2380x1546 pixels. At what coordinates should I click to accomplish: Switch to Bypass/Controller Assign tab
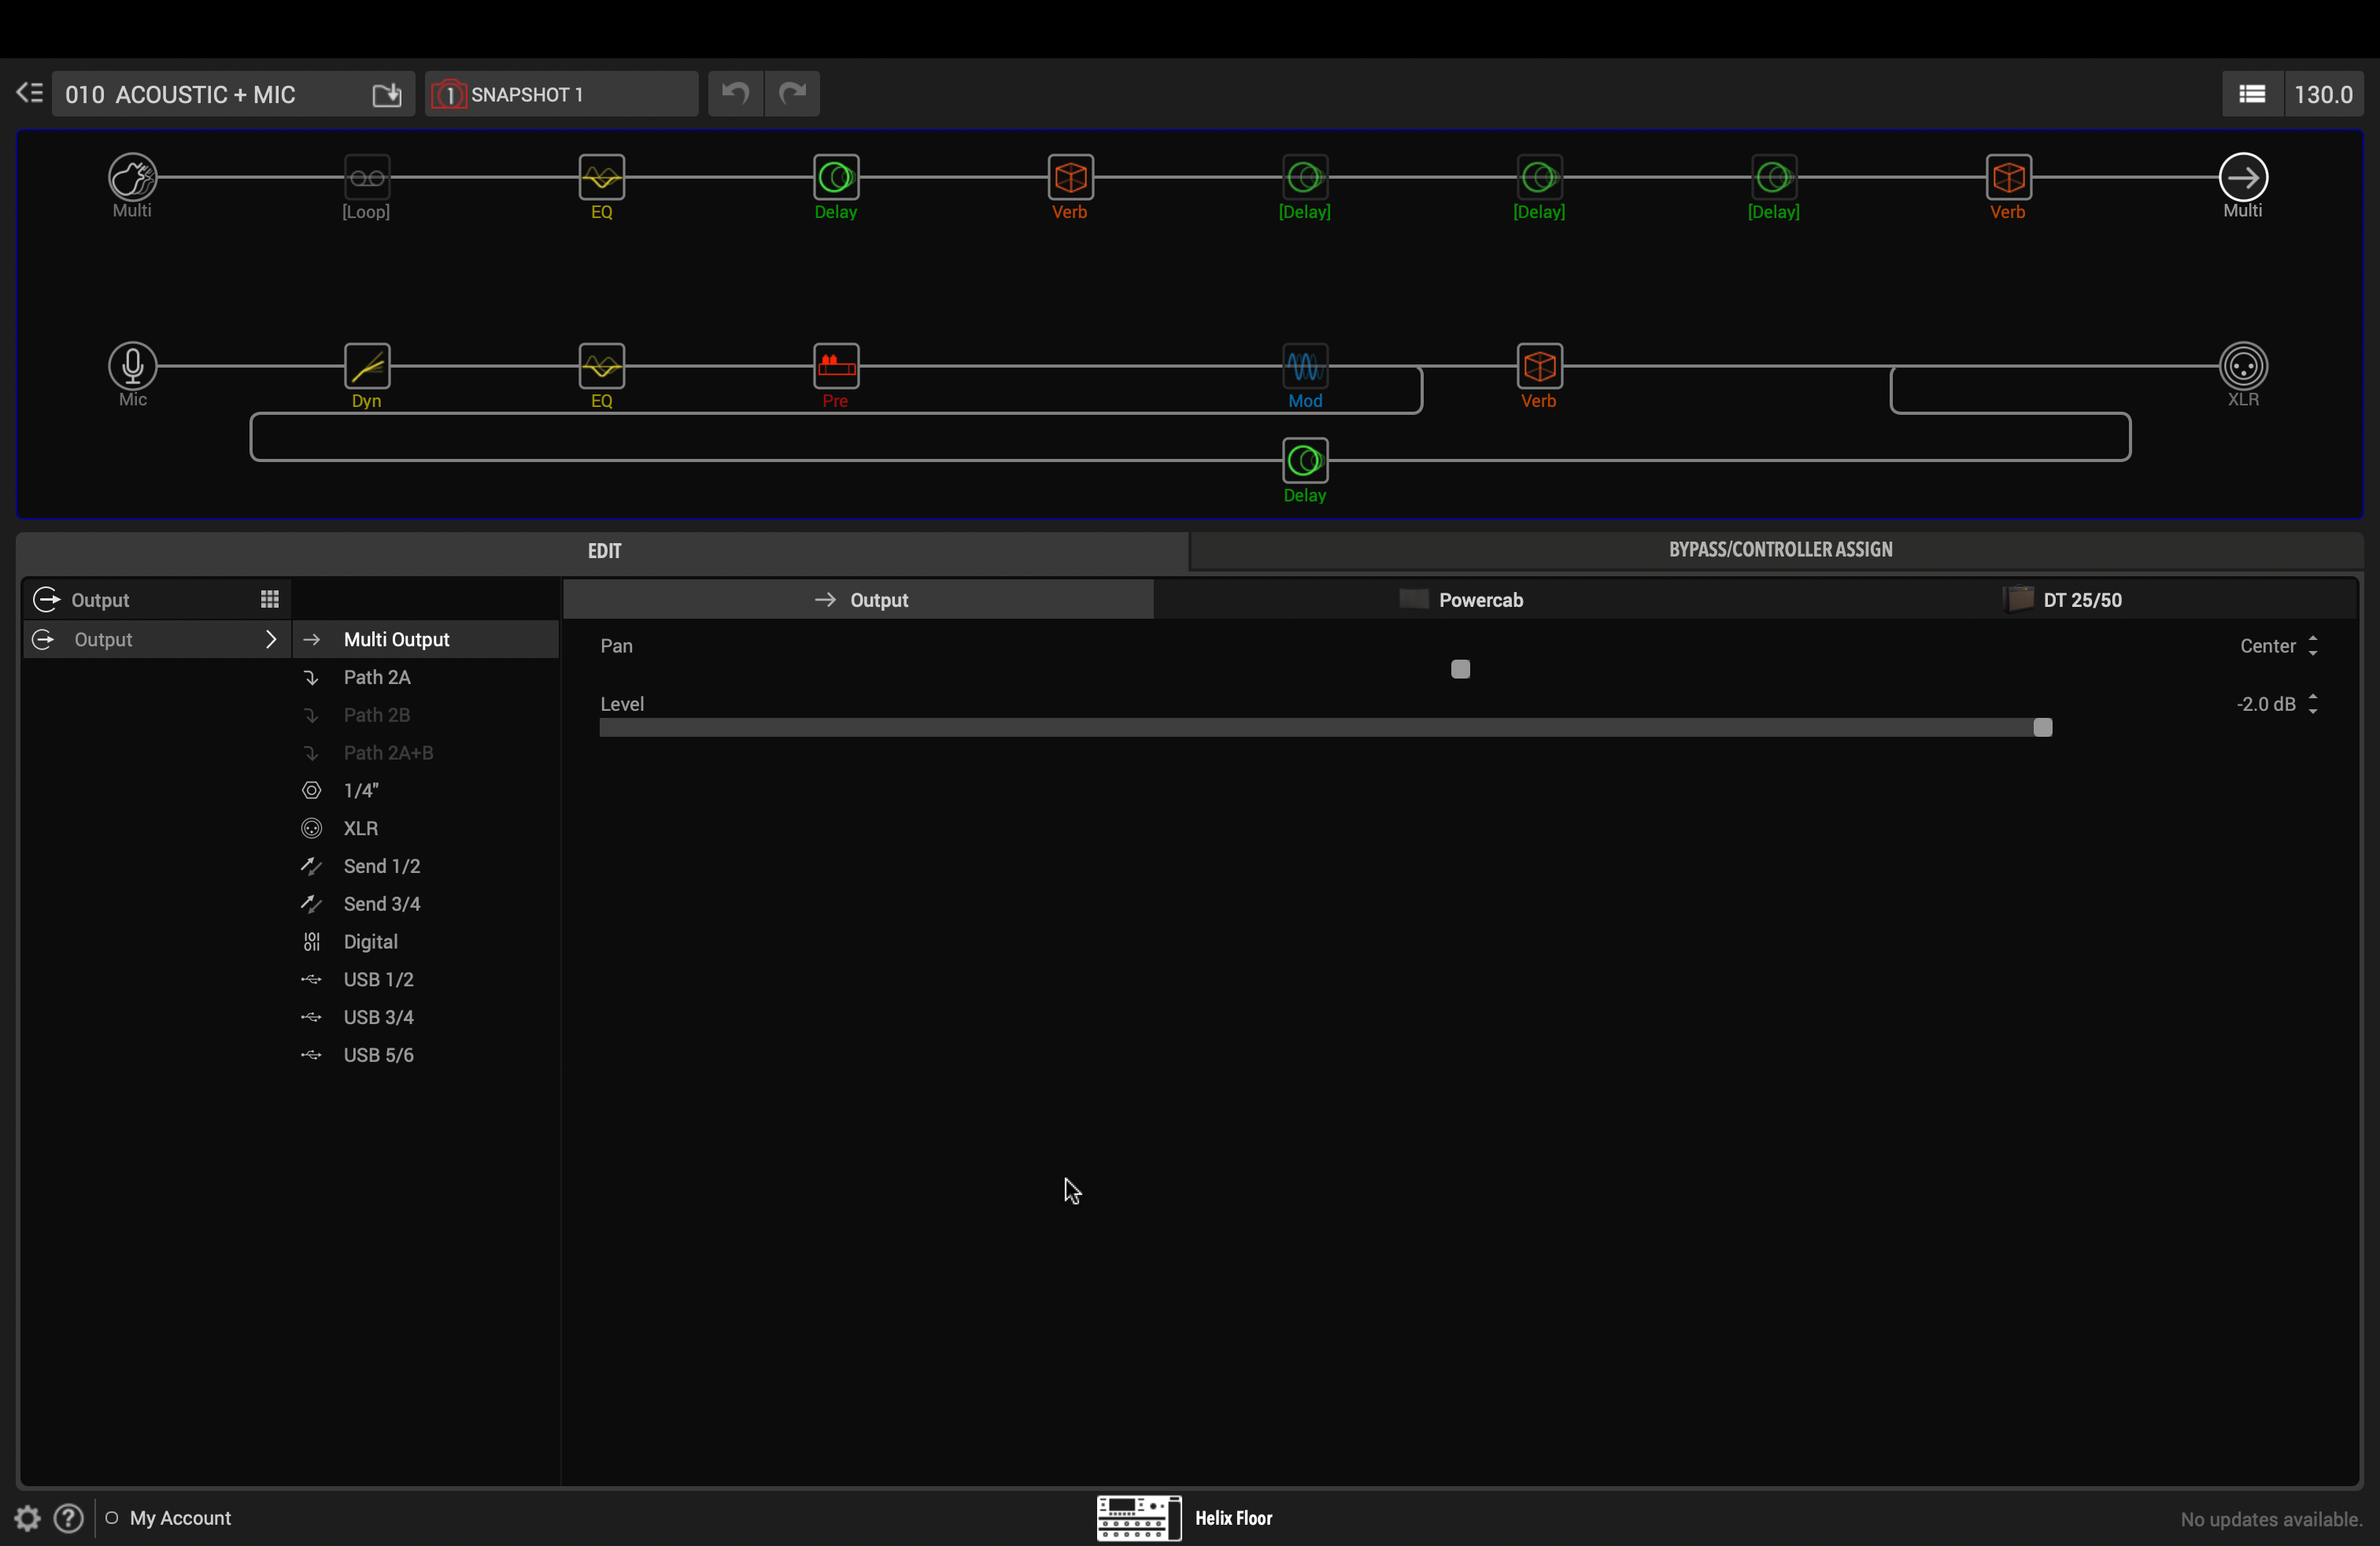[x=1780, y=549]
